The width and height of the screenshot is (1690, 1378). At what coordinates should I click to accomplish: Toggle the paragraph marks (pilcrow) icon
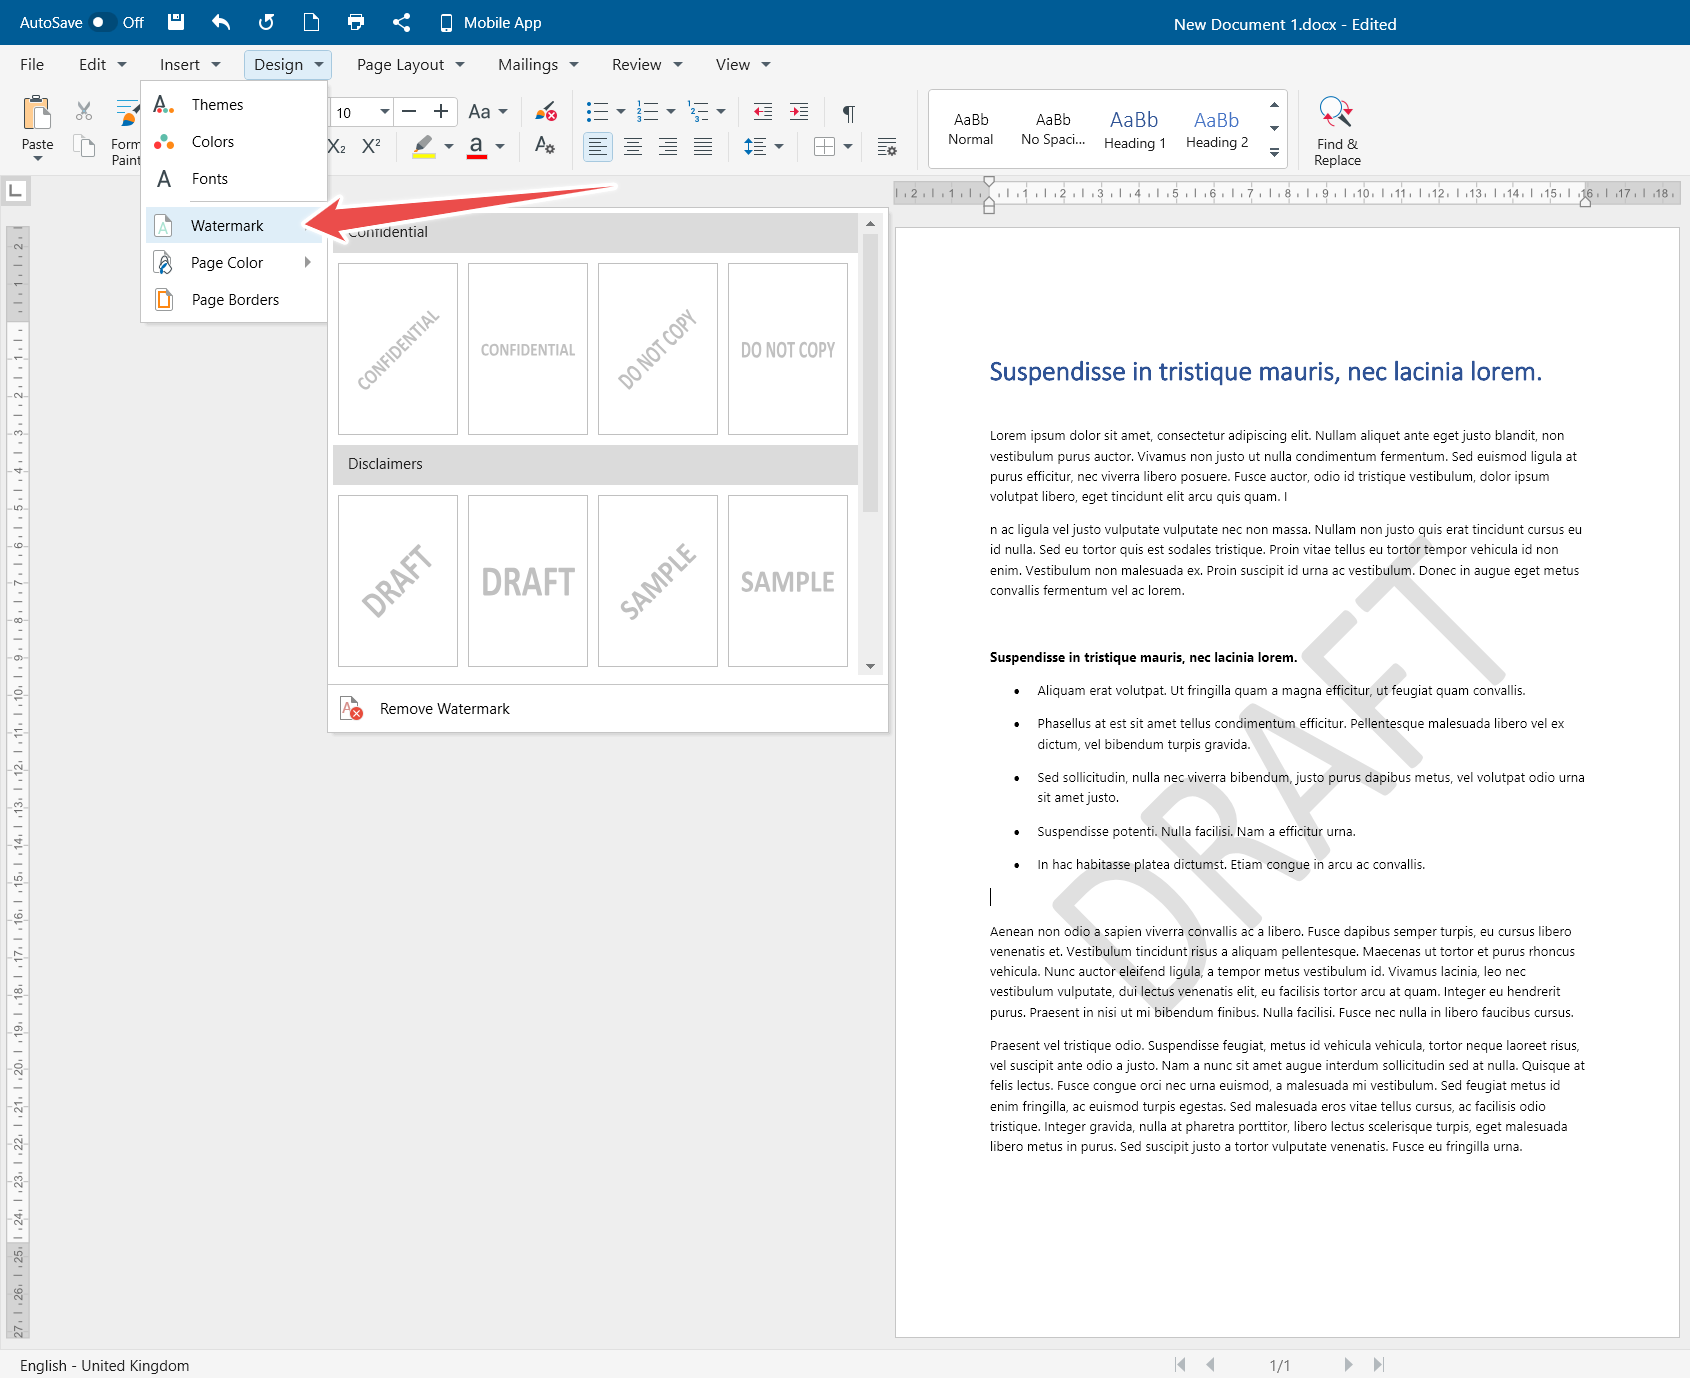tap(848, 112)
